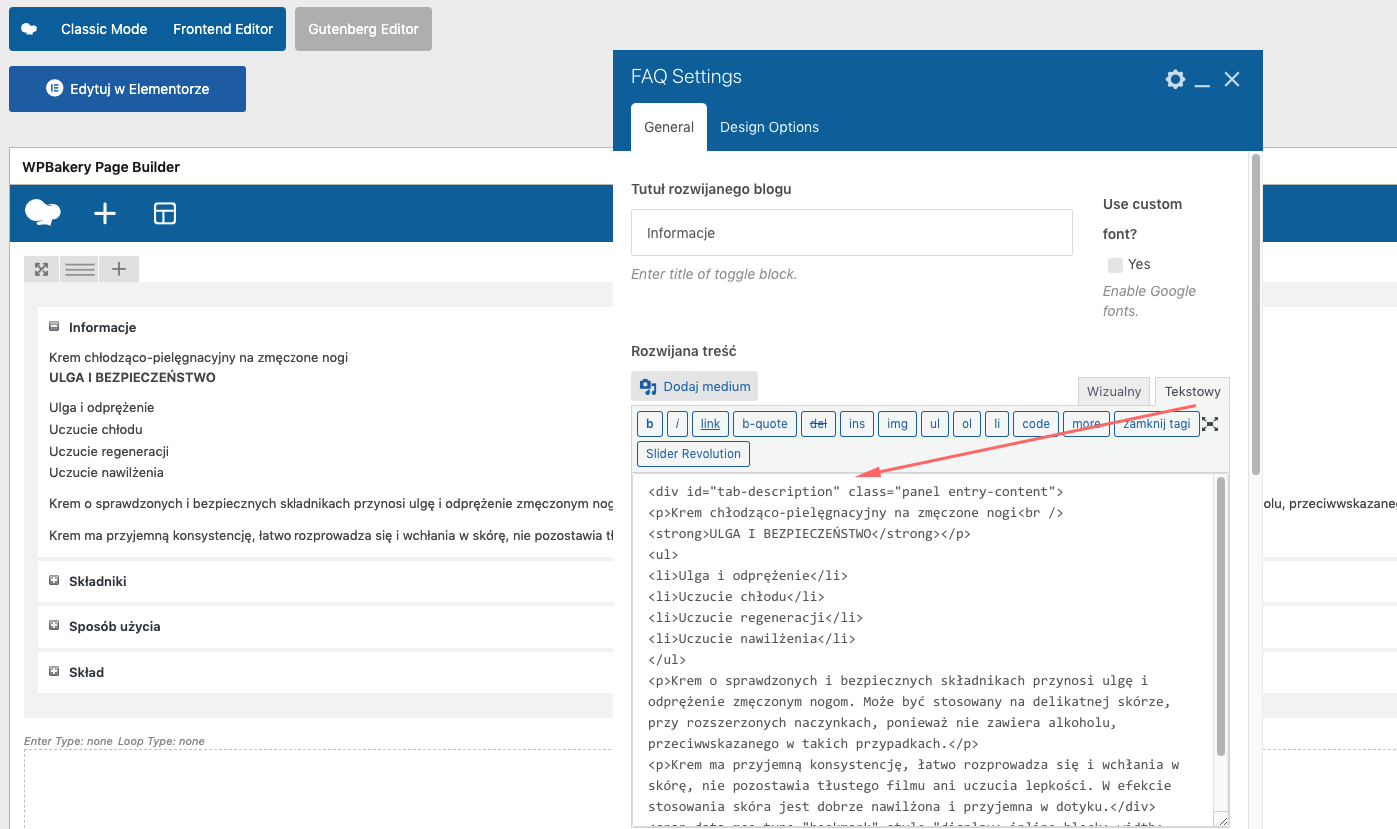Image resolution: width=1397 pixels, height=829 pixels.
Task: Click the Informacje title input field
Action: (x=852, y=232)
